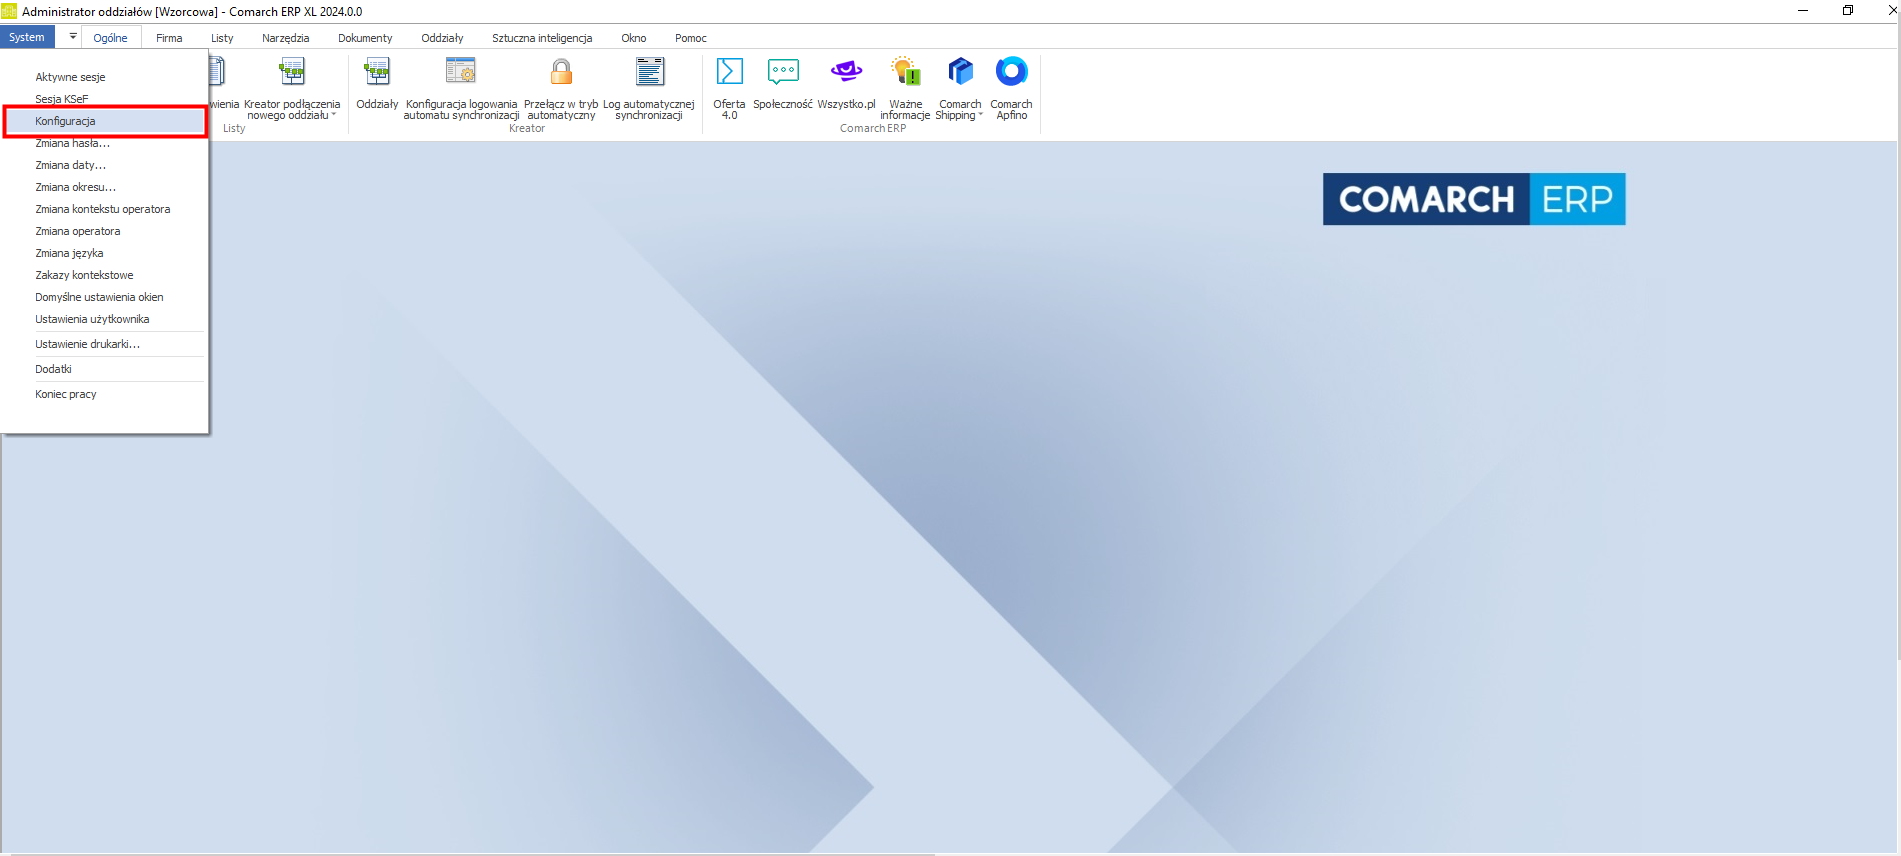This screenshot has width=1901, height=856.
Task: Switch to the Dokumenty ribbon tab
Action: coord(365,38)
